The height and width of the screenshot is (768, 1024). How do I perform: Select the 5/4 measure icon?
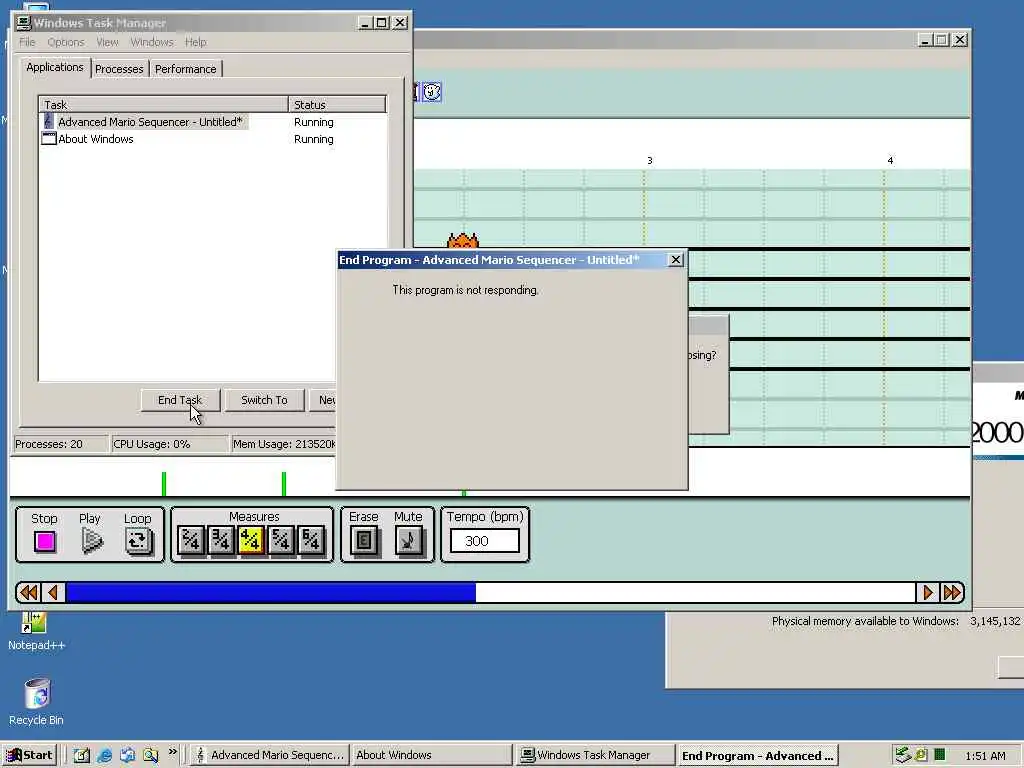[281, 540]
